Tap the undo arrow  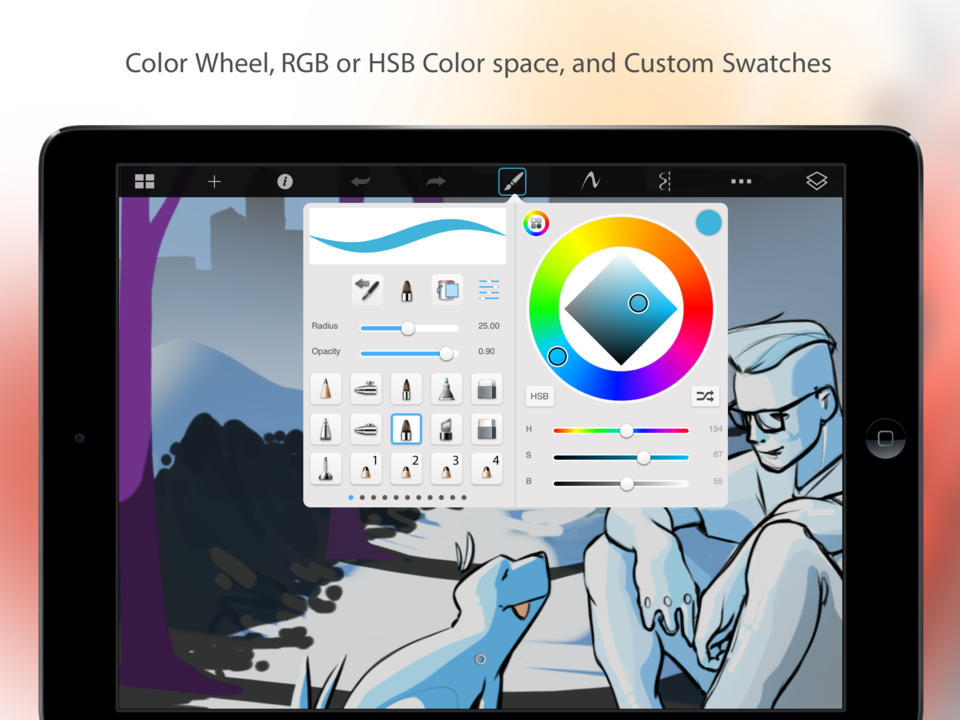361,181
